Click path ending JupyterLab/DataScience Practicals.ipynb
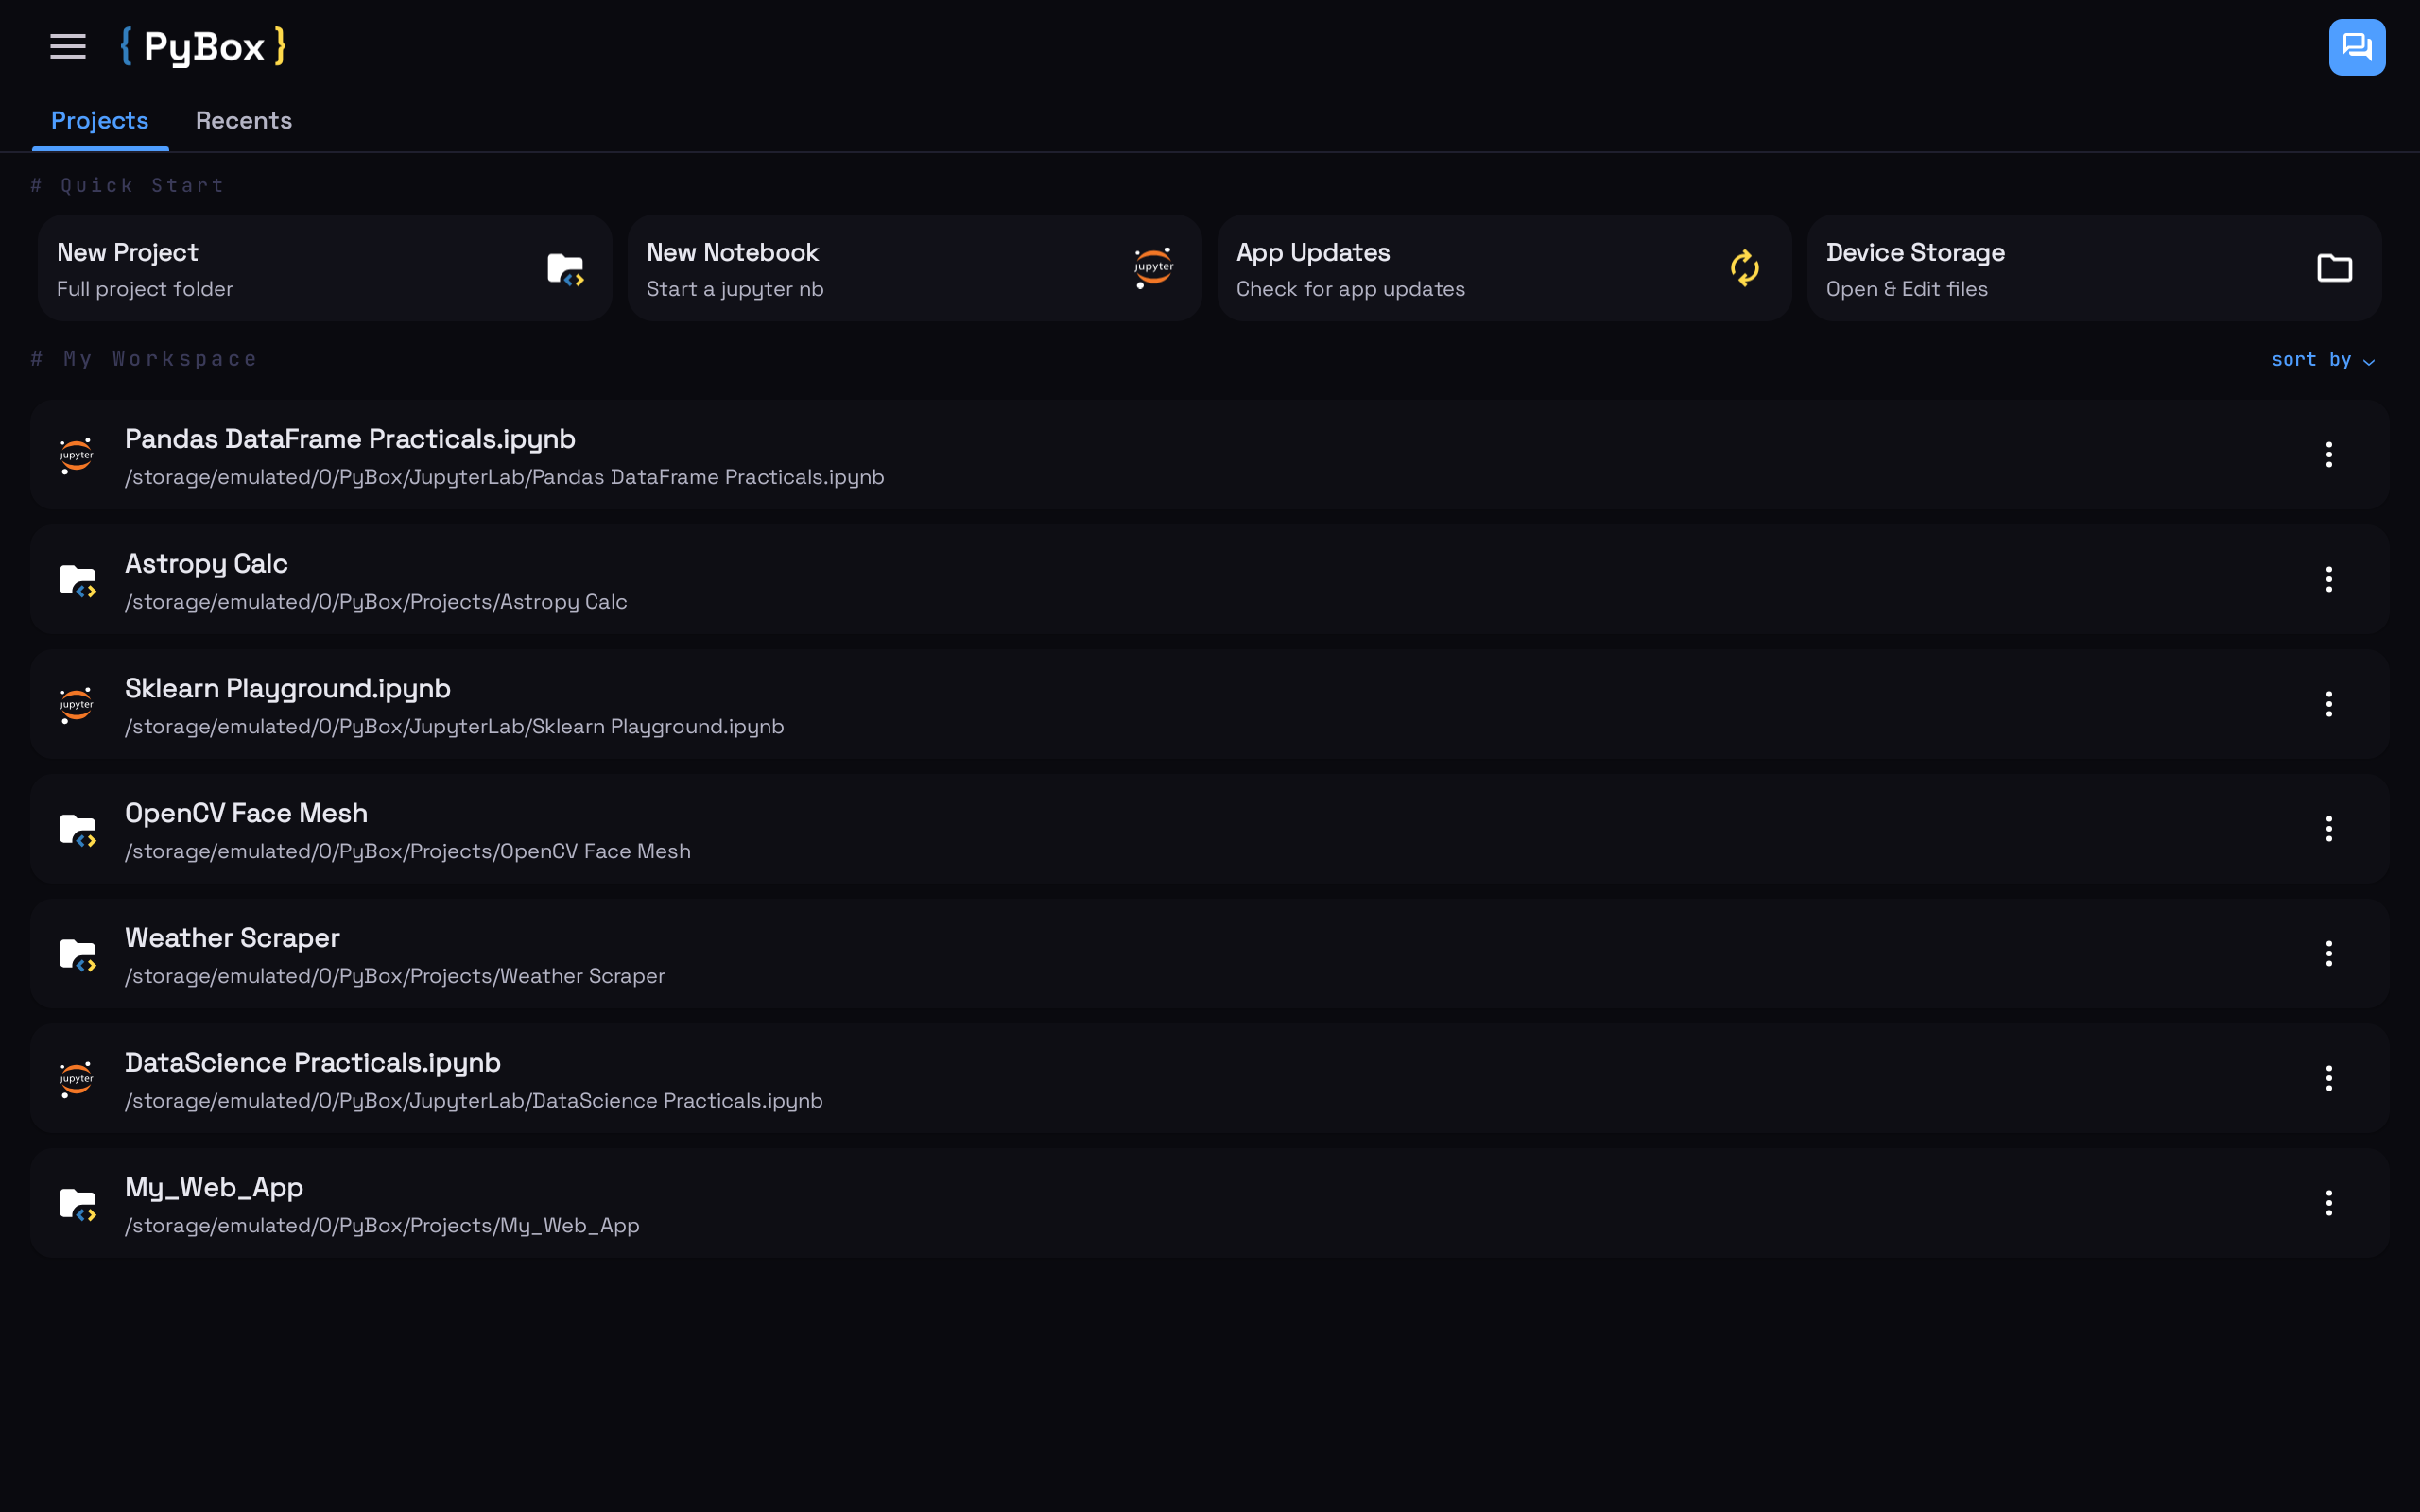This screenshot has height=1512, width=2420. (474, 1101)
